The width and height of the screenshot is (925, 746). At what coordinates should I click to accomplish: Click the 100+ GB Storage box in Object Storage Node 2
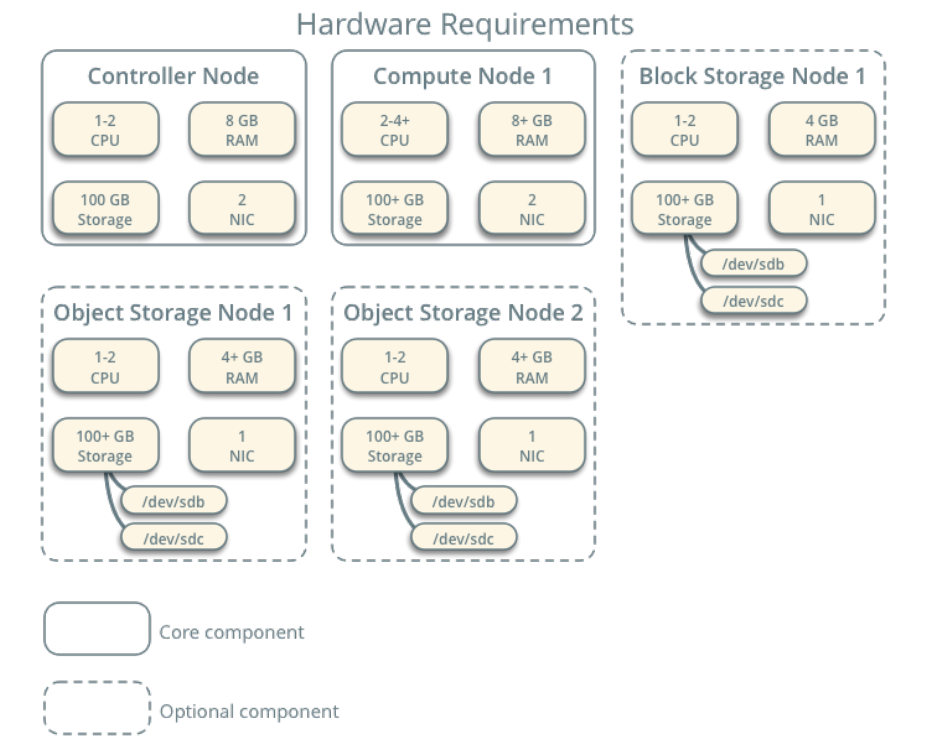click(x=394, y=444)
